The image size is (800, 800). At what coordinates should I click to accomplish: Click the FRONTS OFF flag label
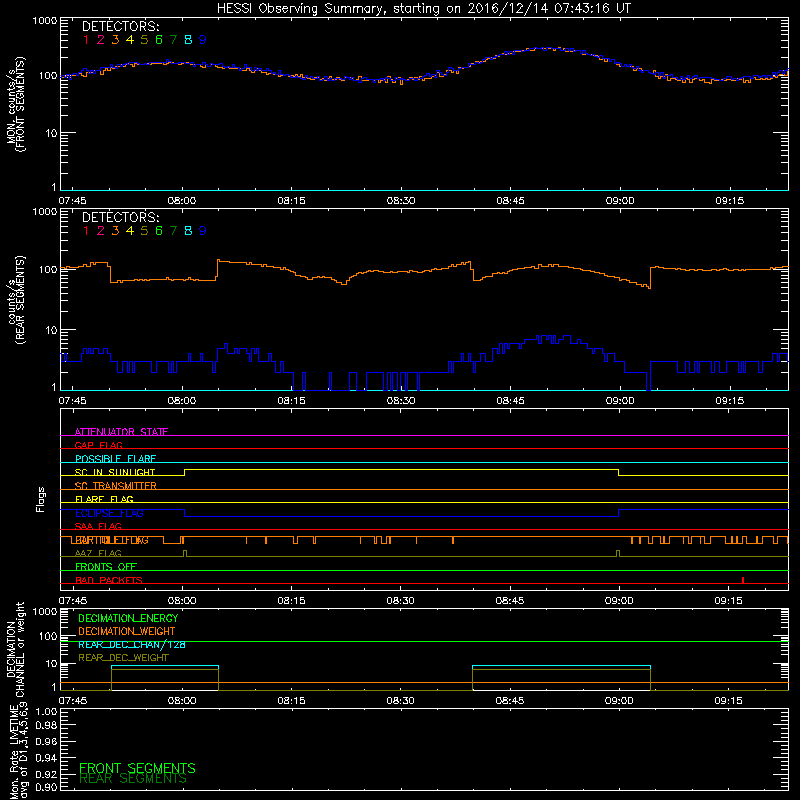[106, 567]
